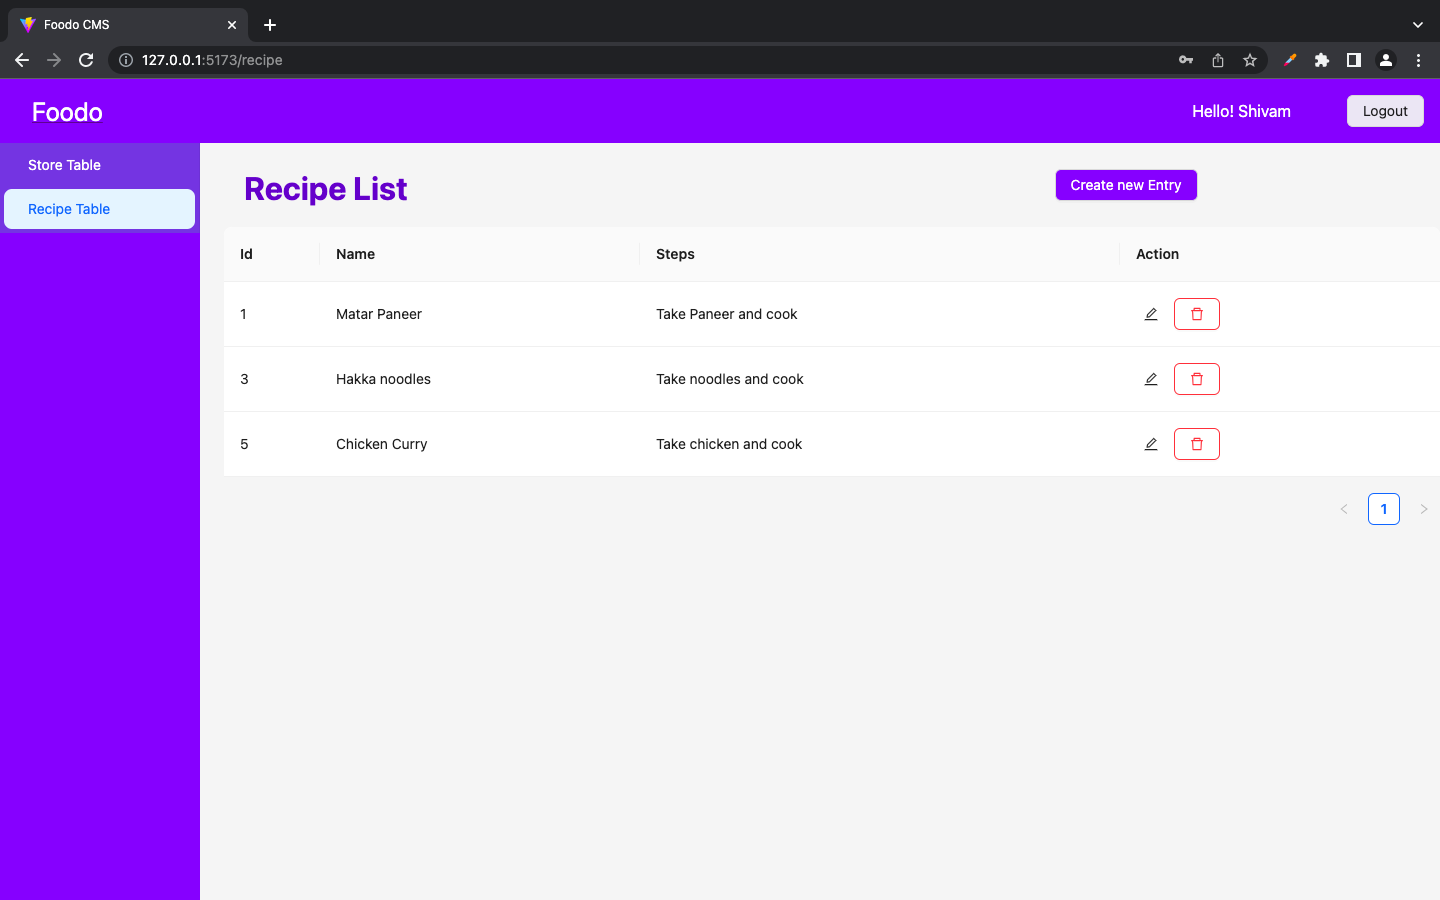Click the Id cell of Matar Paneer row
1440x900 pixels.
coord(272,314)
